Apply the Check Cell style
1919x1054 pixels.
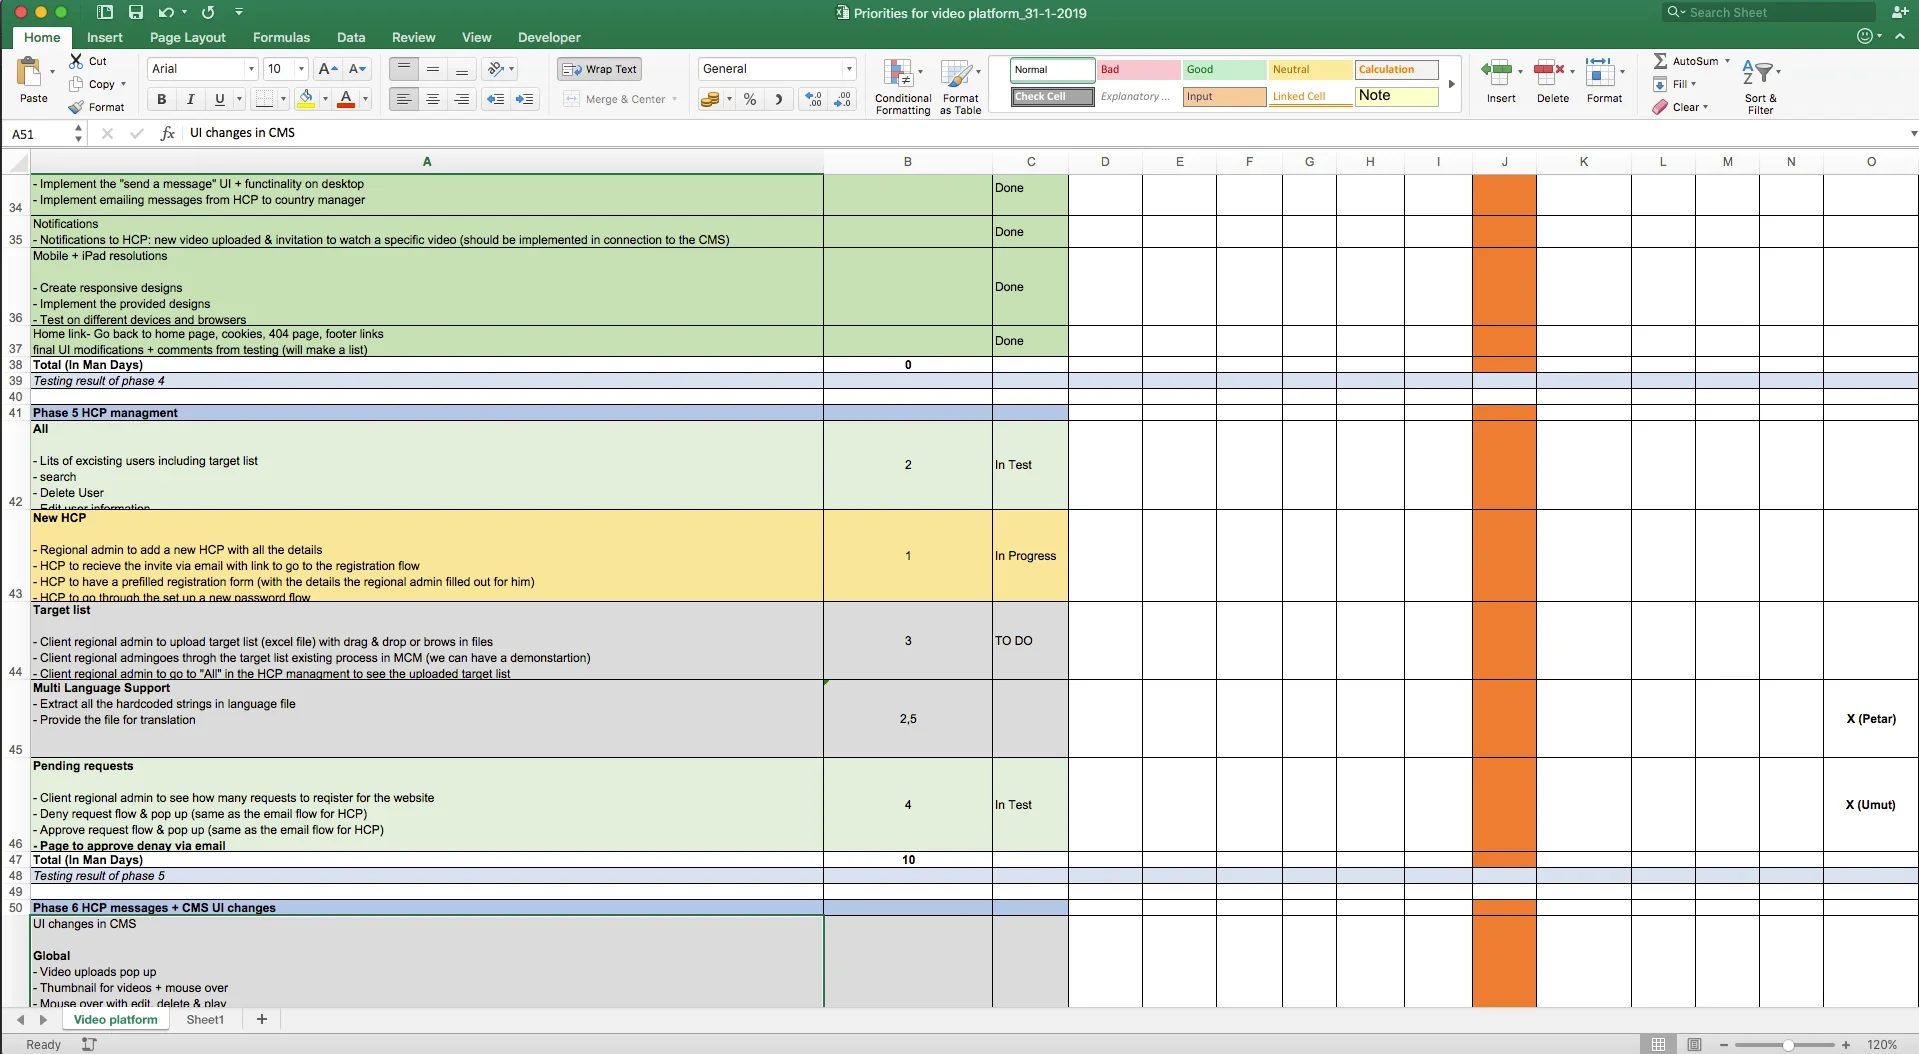(1053, 97)
